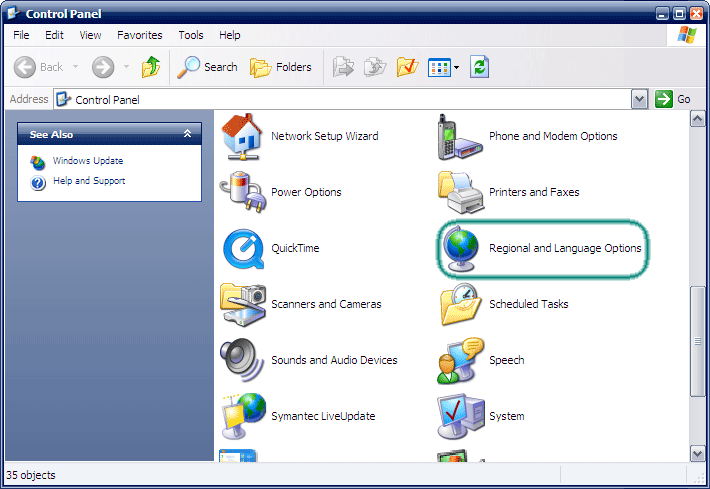Toggle the Folders pane button
This screenshot has height=489, width=710.
[x=281, y=68]
